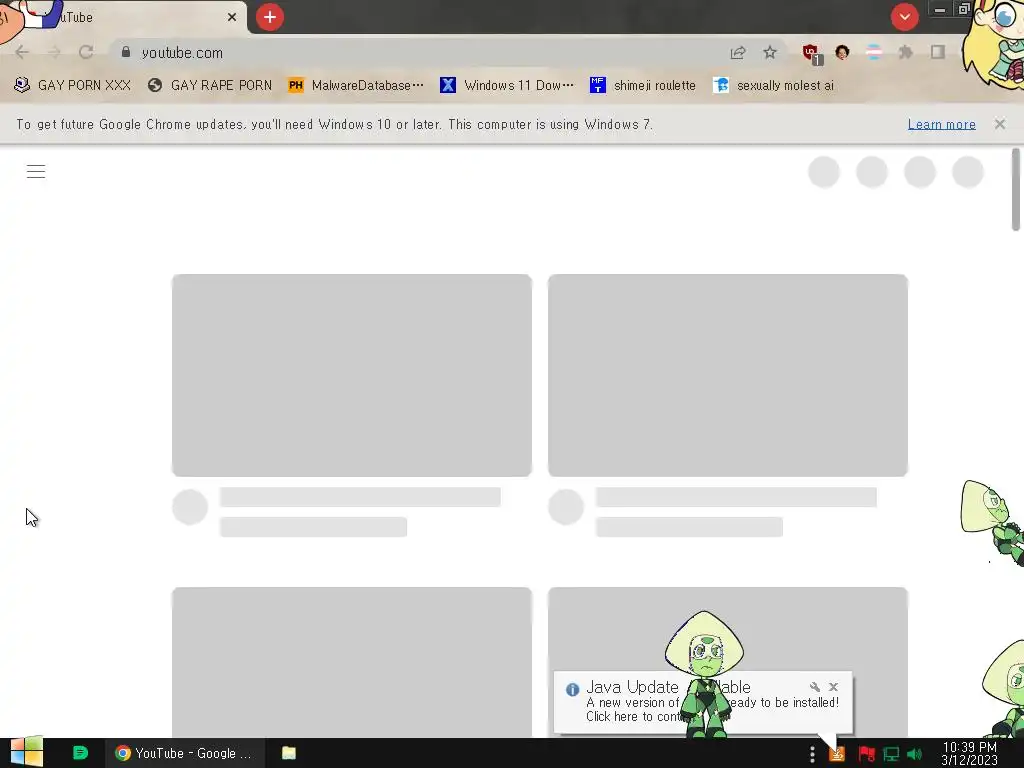Click the standing green Peridot desktop mascot

point(705,675)
